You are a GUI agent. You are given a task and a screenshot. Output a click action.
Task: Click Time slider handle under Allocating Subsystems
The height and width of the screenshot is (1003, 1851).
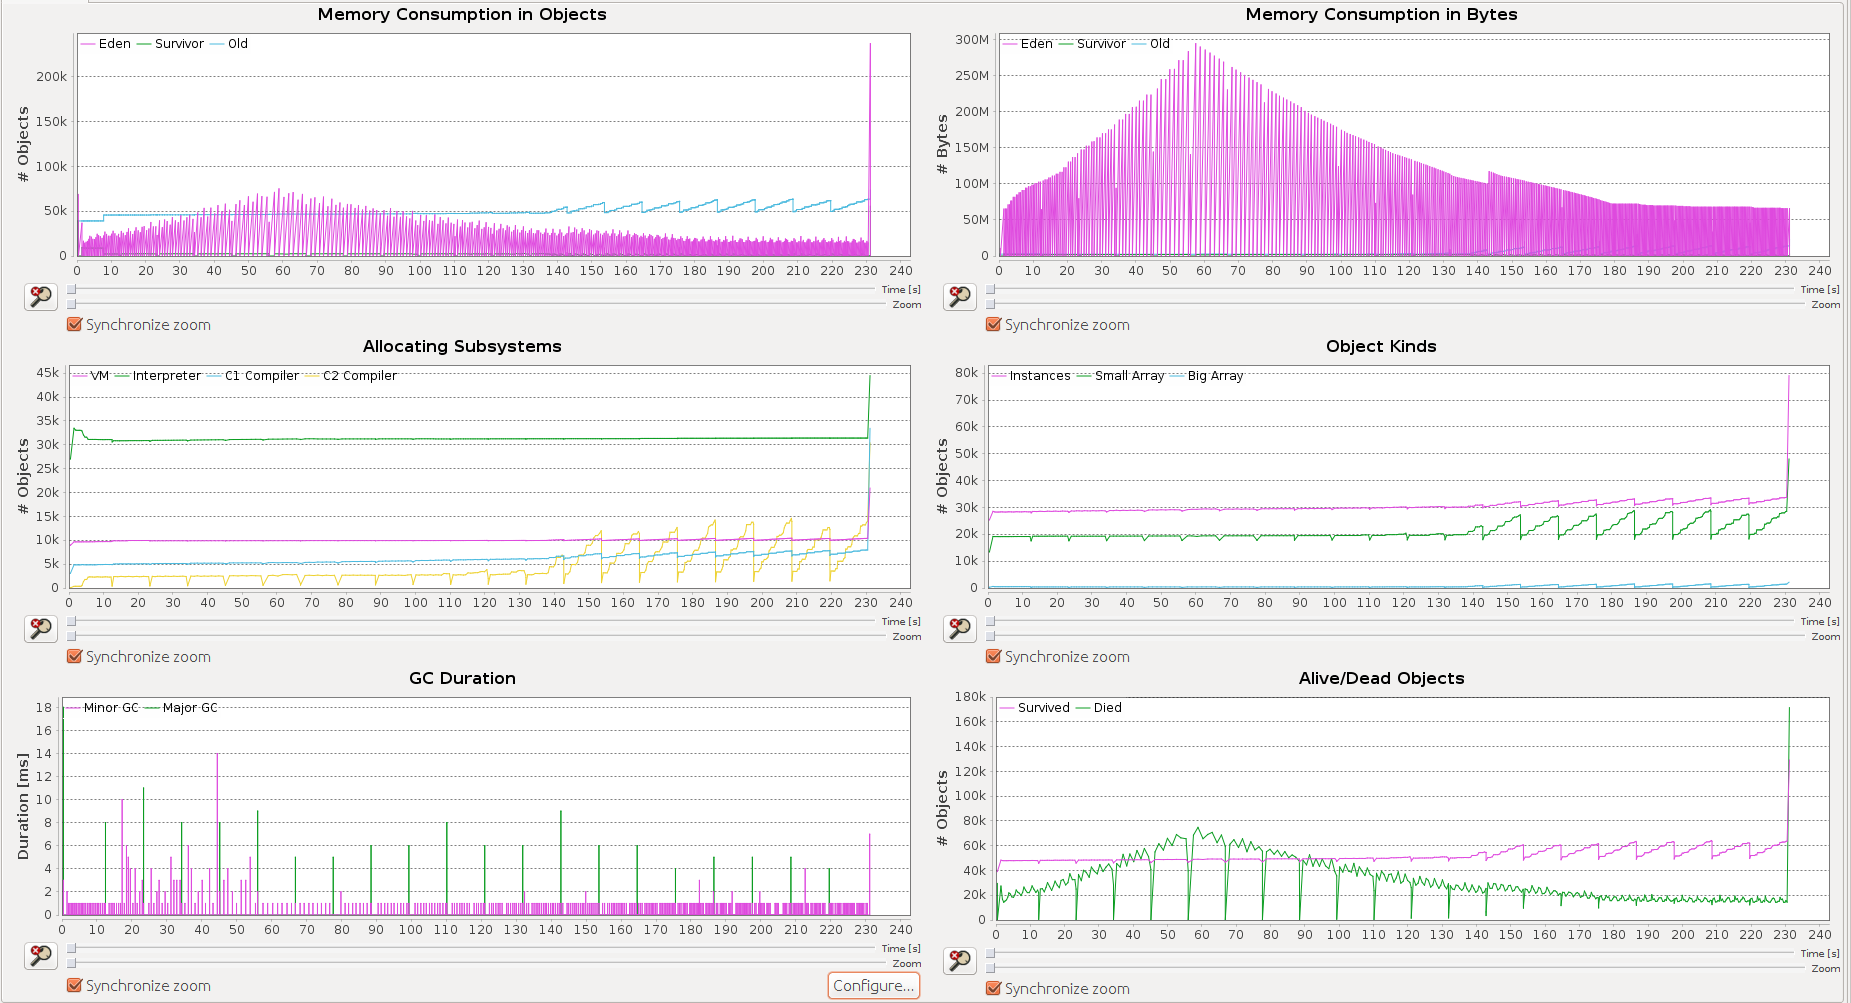point(71,622)
